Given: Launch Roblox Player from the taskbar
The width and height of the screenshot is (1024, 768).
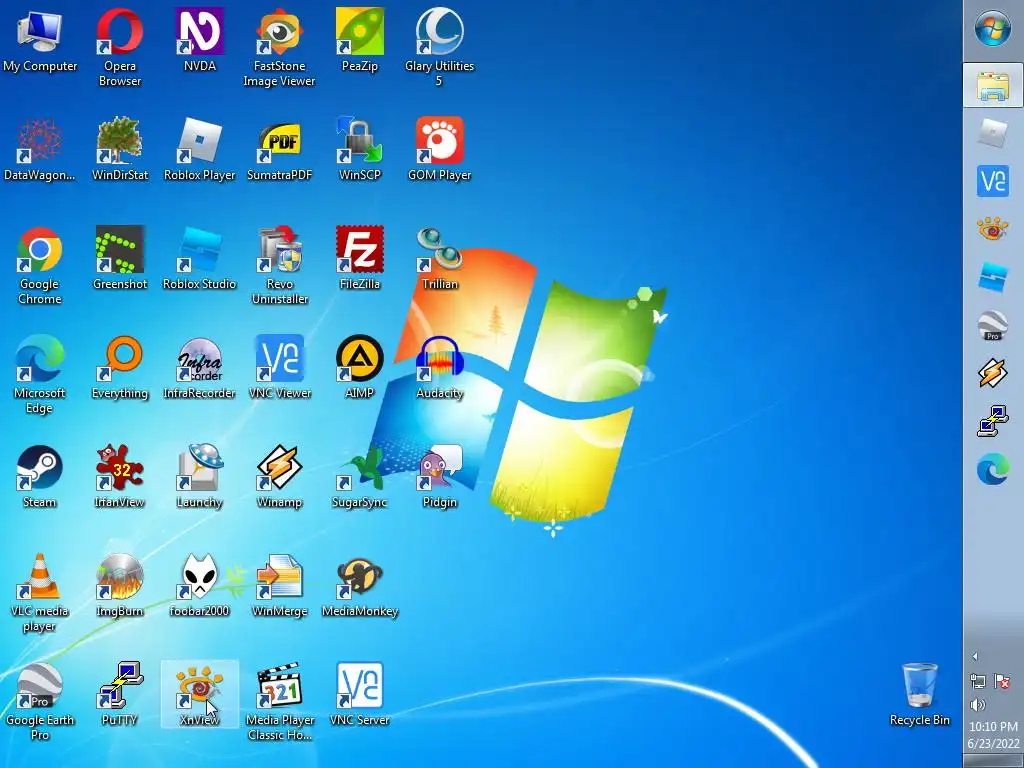Looking at the screenshot, I should (993, 133).
